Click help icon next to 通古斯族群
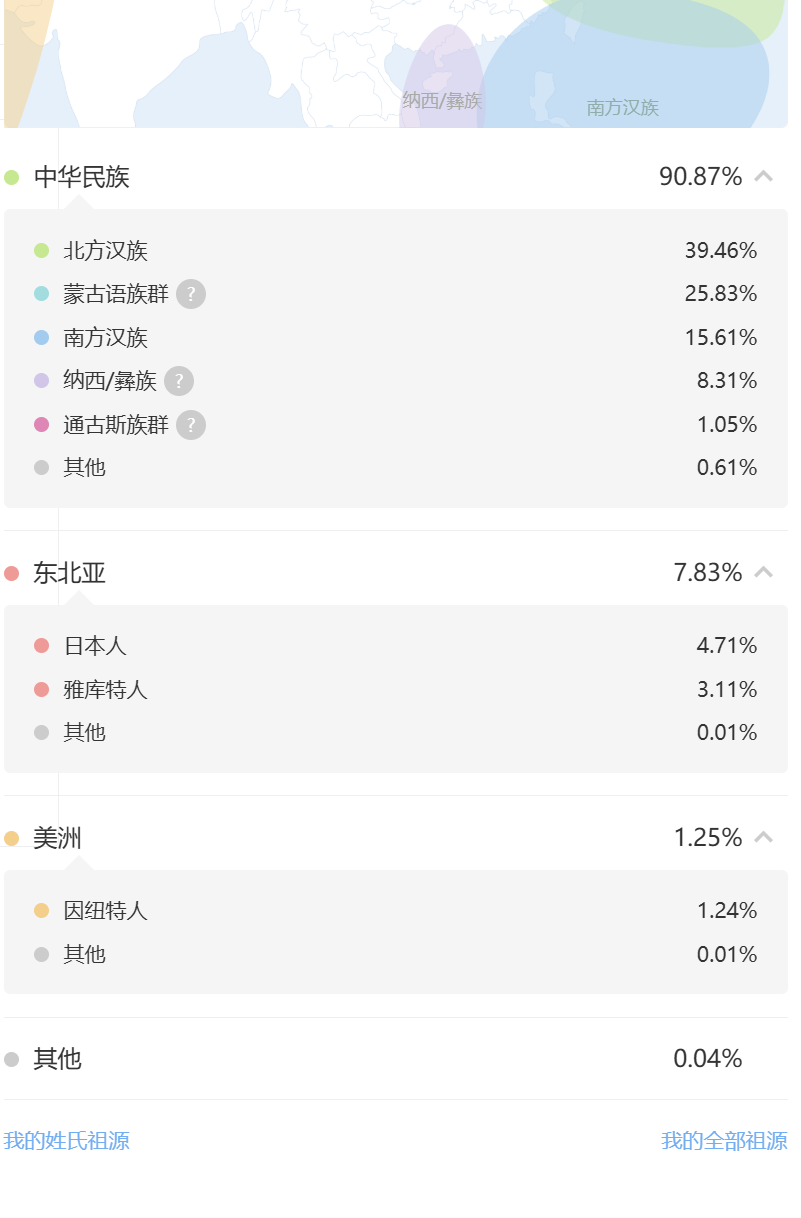The height and width of the screenshot is (1218, 801). tap(191, 425)
